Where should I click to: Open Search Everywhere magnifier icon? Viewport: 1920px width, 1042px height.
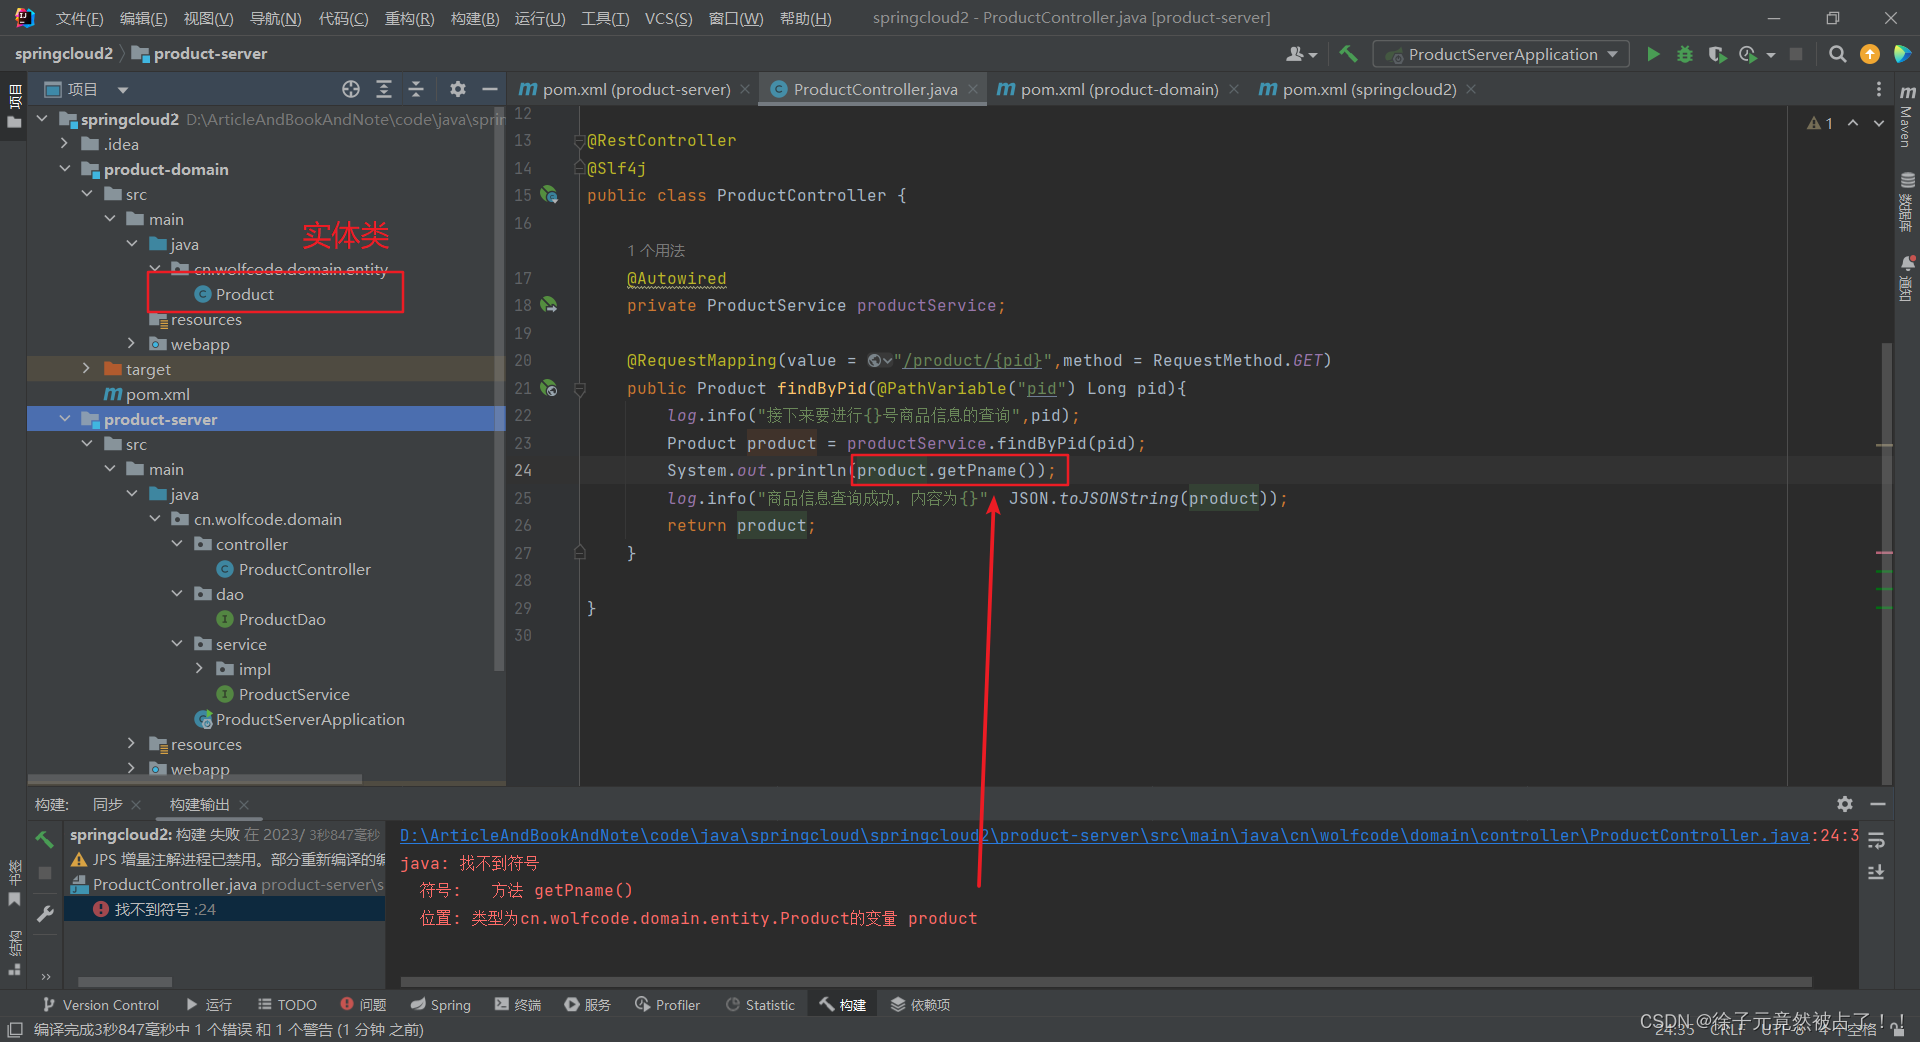pyautogui.click(x=1837, y=54)
